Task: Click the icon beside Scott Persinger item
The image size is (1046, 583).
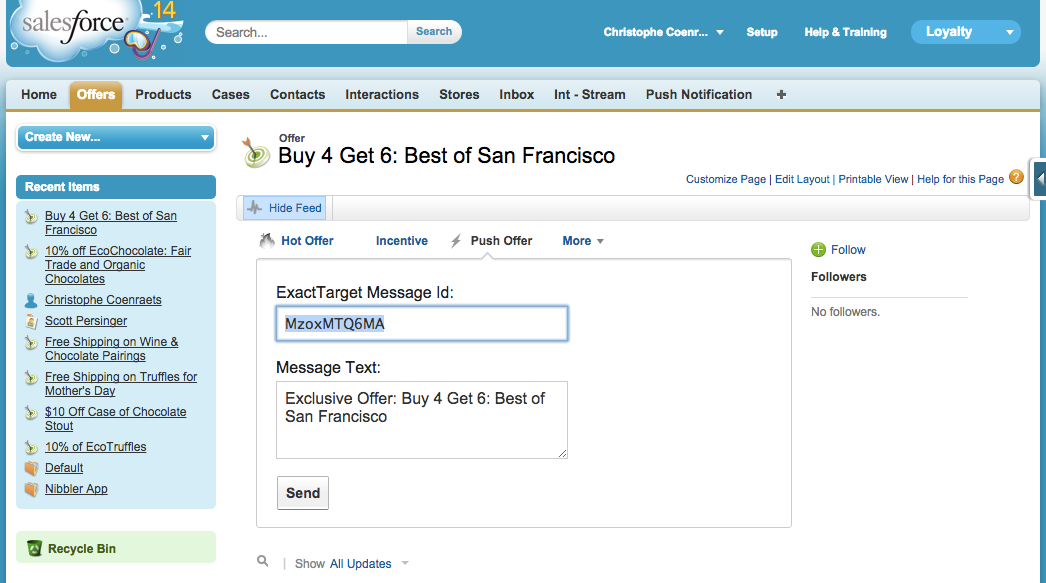Action: click(x=31, y=321)
